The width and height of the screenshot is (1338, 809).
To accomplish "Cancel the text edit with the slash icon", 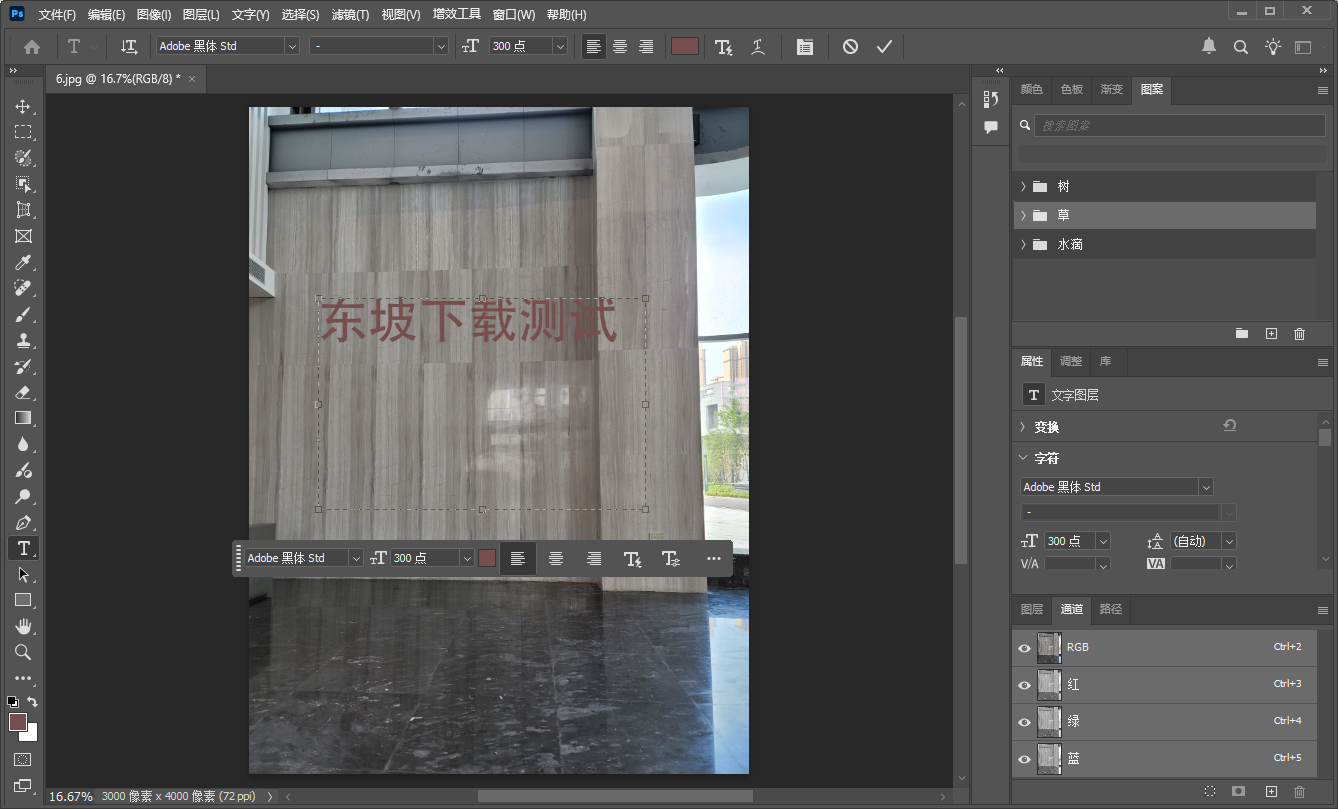I will 849,46.
